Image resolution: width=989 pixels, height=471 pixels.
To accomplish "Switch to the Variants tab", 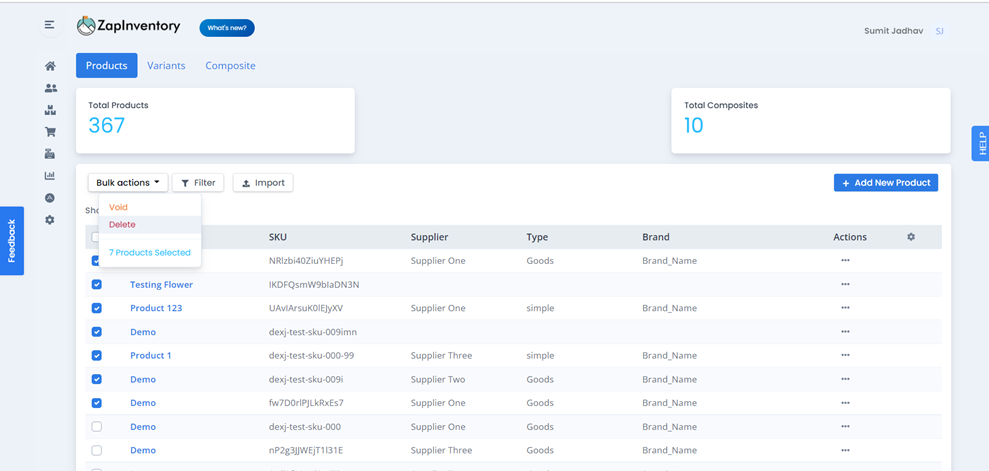I will point(166,66).
